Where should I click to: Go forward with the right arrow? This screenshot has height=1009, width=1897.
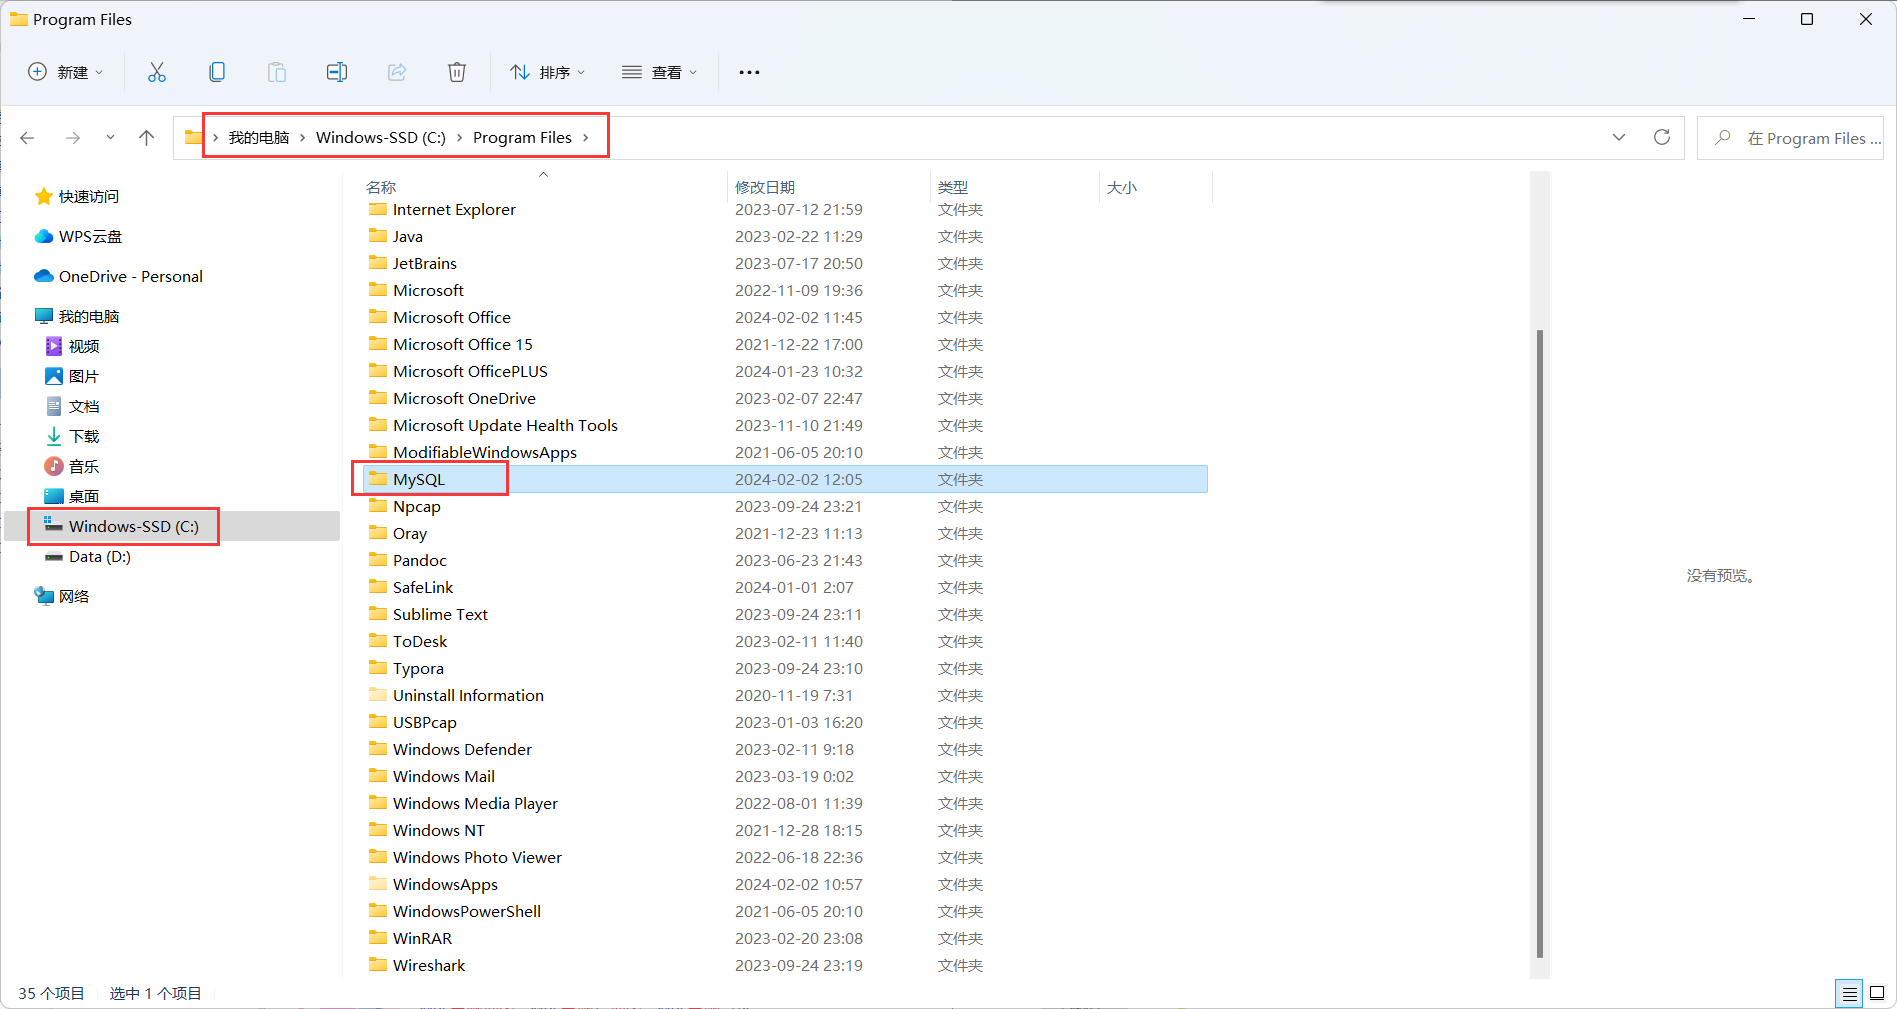72,138
